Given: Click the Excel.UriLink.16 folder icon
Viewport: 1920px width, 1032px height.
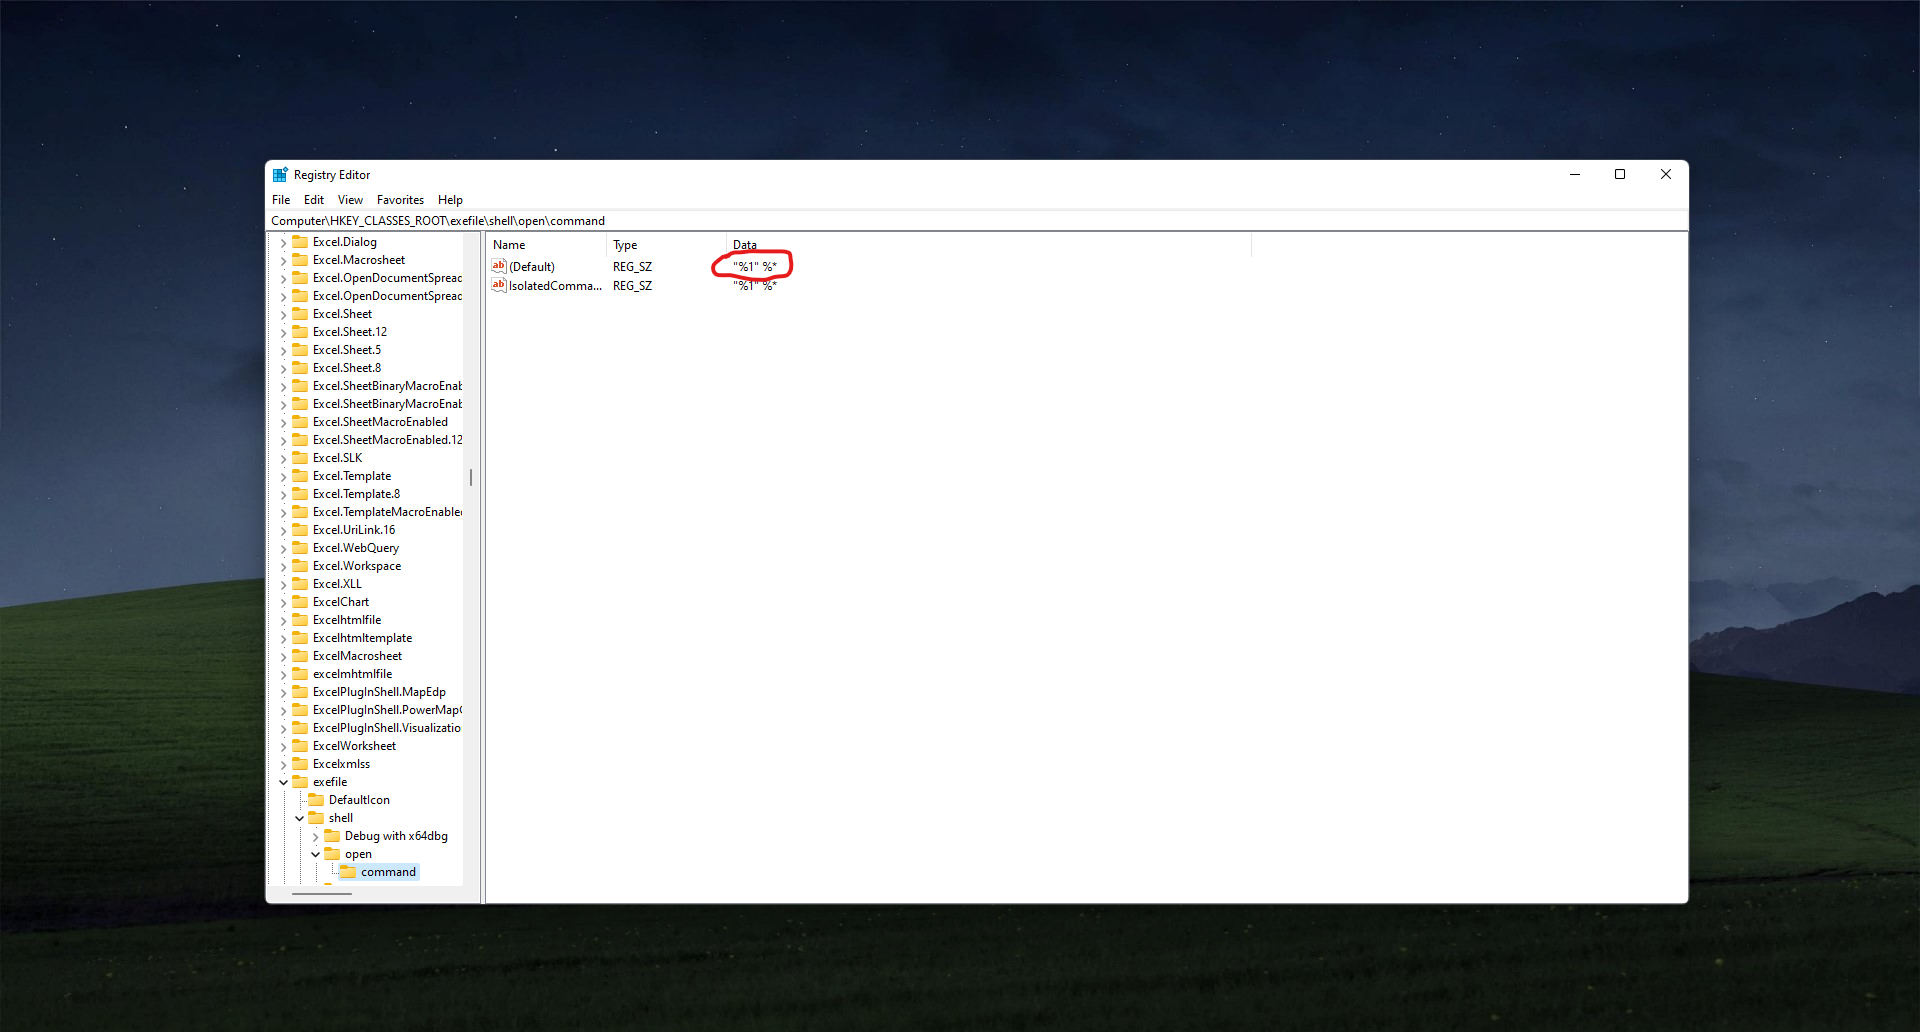Looking at the screenshot, I should coord(300,530).
